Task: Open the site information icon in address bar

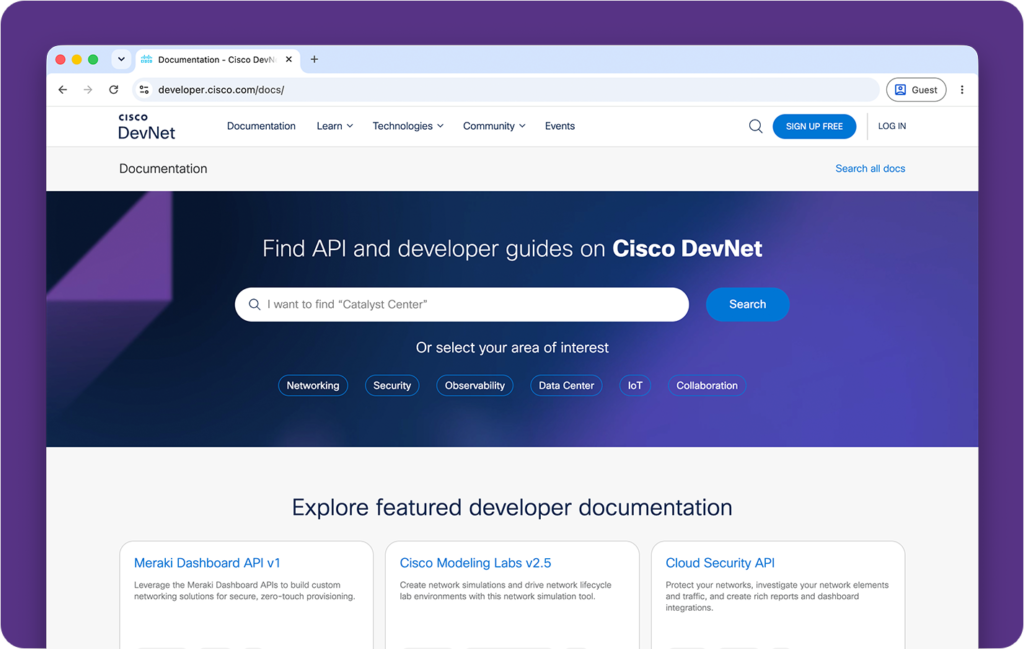Action: coord(144,90)
